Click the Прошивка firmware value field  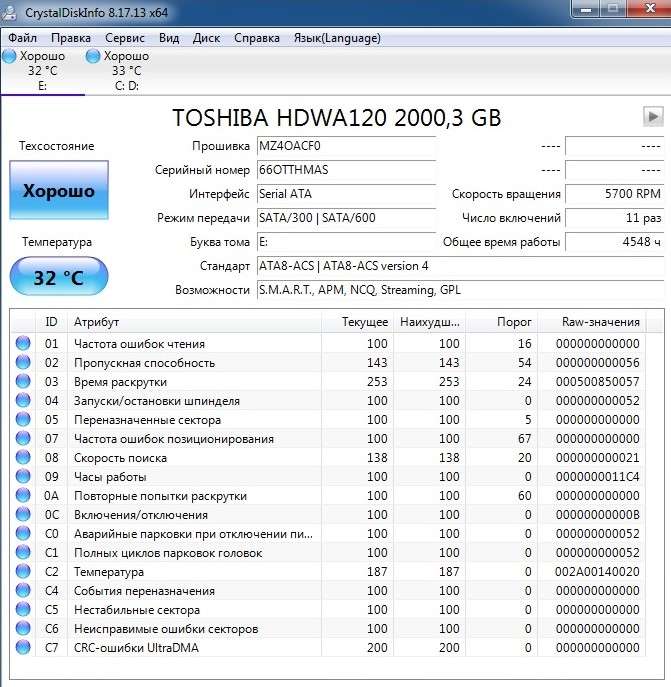point(345,146)
